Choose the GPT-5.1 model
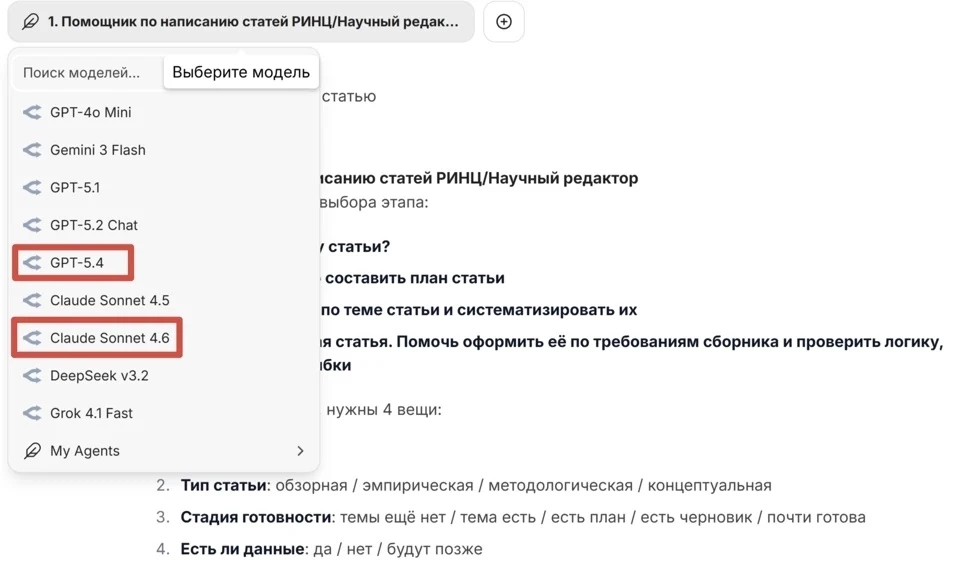The height and width of the screenshot is (574, 974). coord(164,188)
